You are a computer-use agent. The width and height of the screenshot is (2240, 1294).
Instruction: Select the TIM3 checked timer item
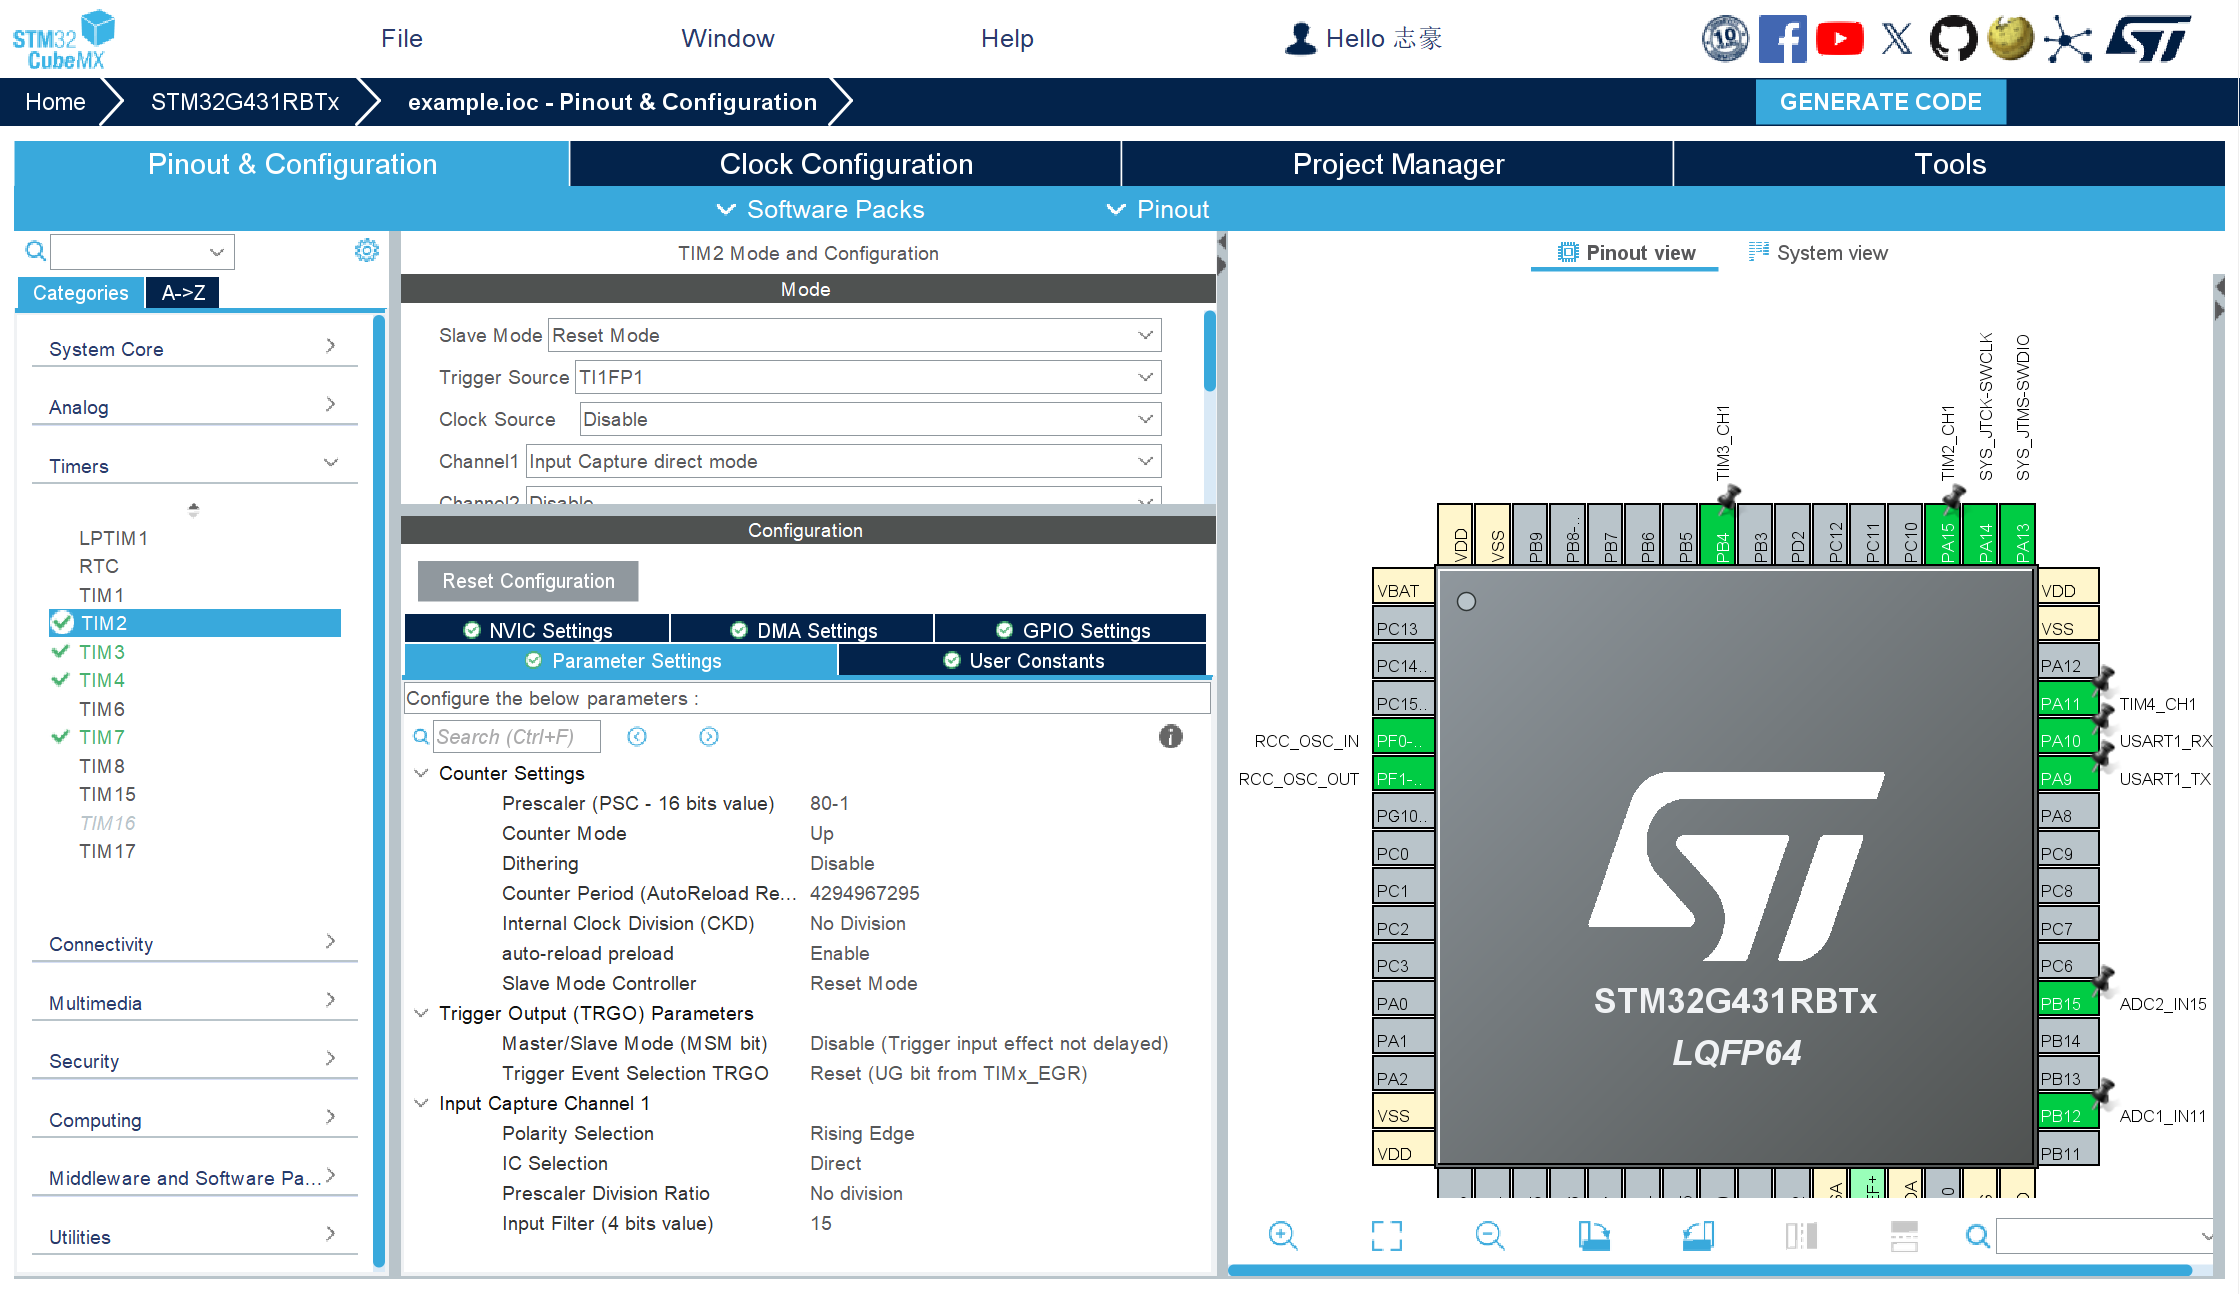(102, 652)
